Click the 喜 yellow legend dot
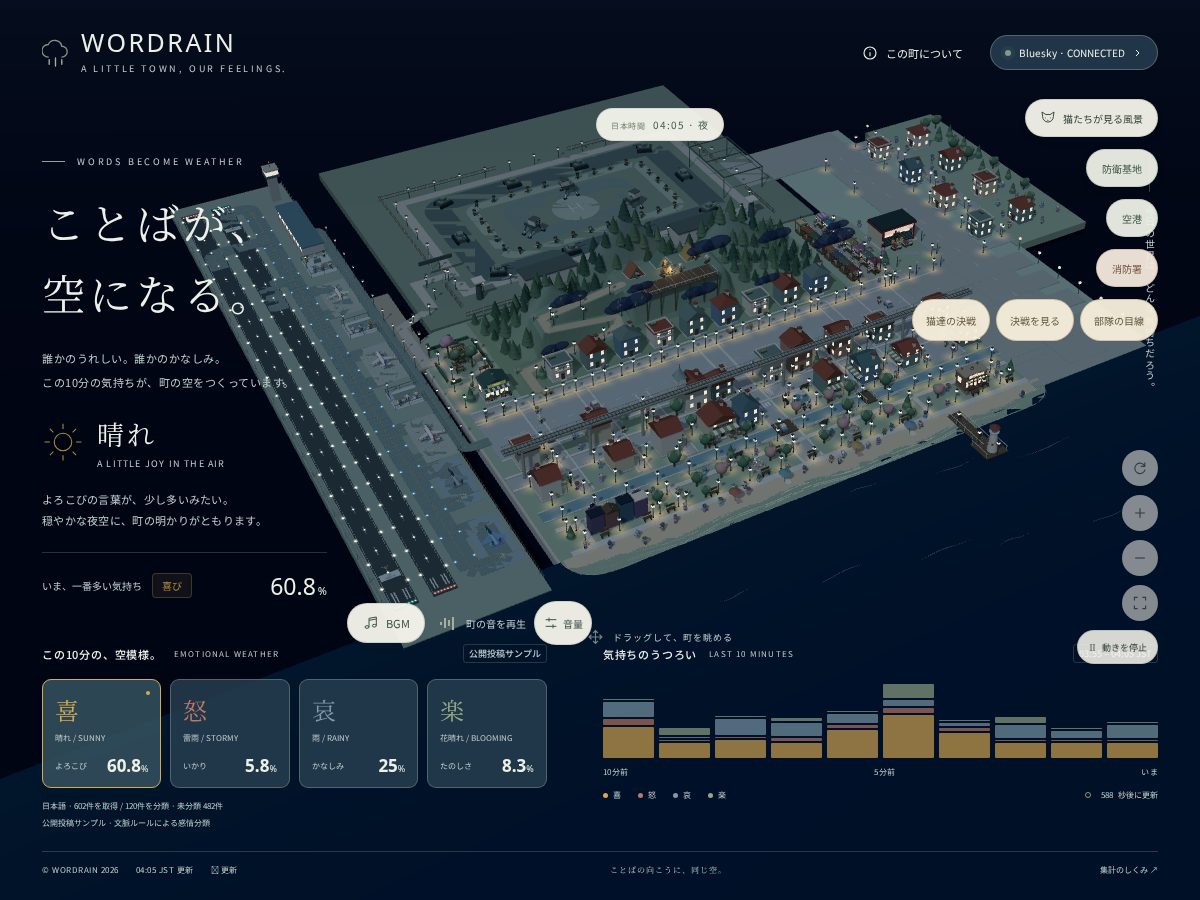Screen dimensions: 1200x900 tap(606, 795)
